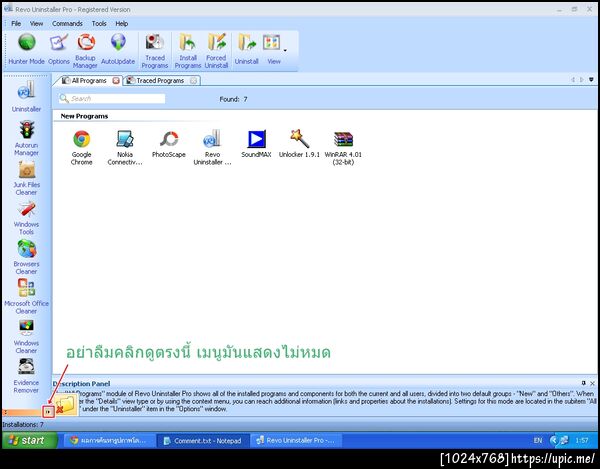The image size is (600, 469).
Task: Open the File menu
Action: click(x=16, y=24)
